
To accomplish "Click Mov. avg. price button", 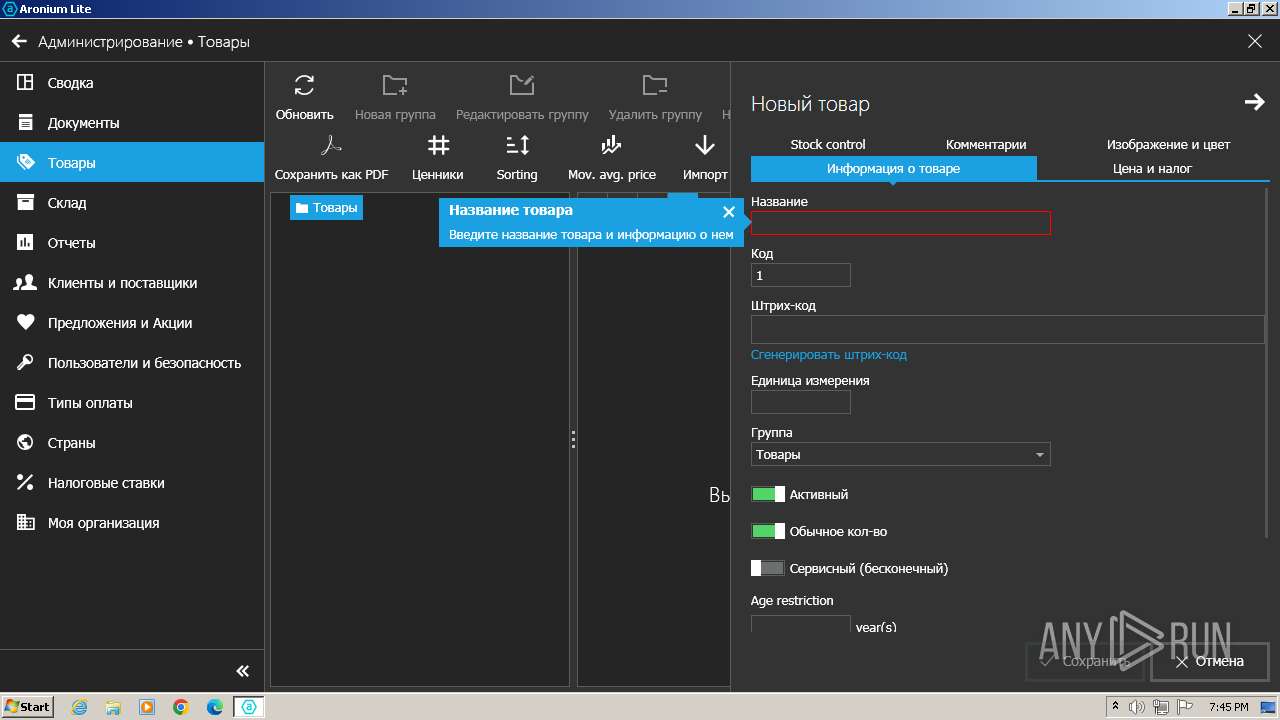I will coord(612,158).
